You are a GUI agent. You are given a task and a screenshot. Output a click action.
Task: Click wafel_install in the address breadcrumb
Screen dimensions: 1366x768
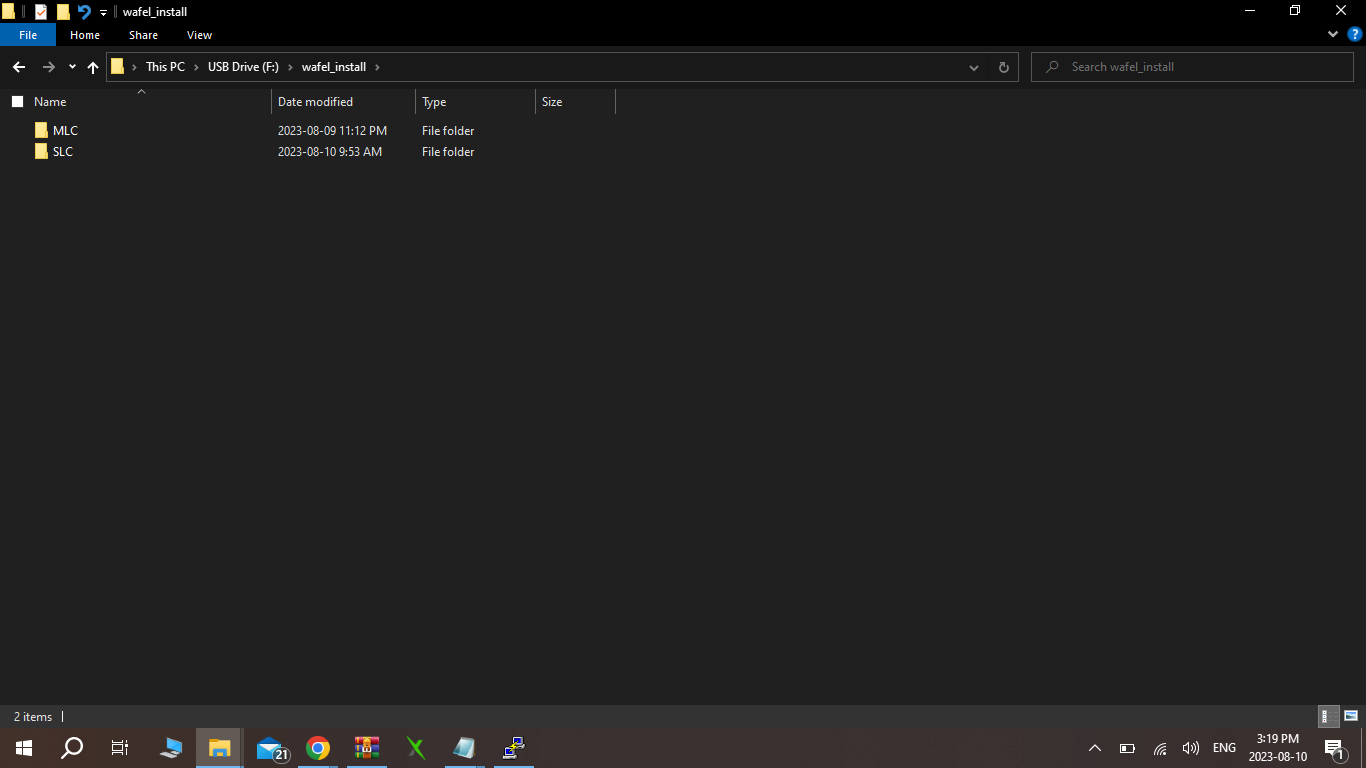coord(334,67)
